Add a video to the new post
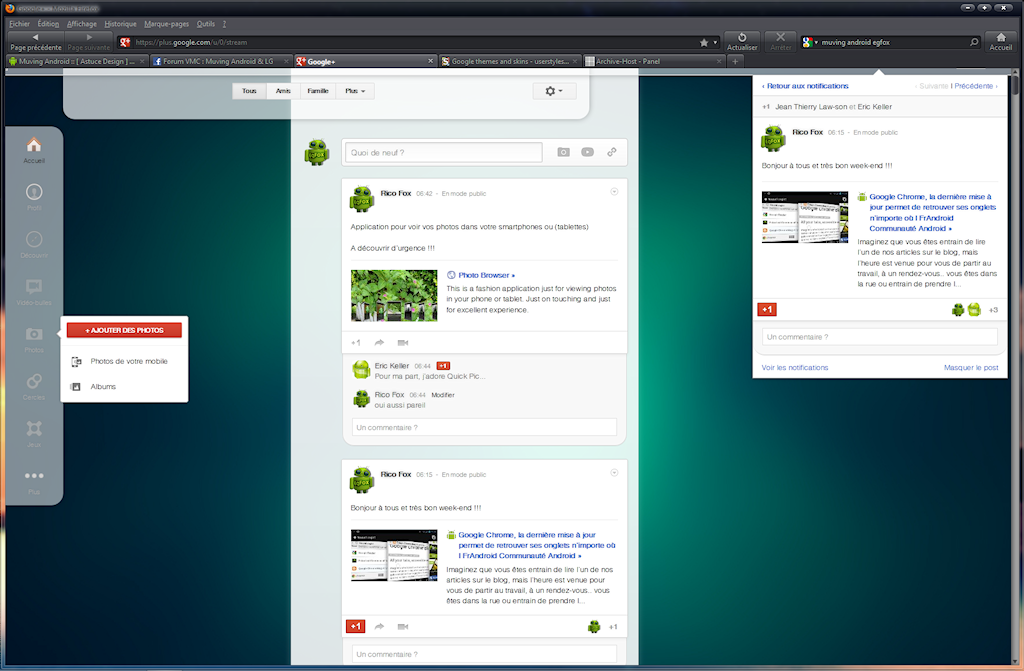1024x671 pixels. point(588,152)
